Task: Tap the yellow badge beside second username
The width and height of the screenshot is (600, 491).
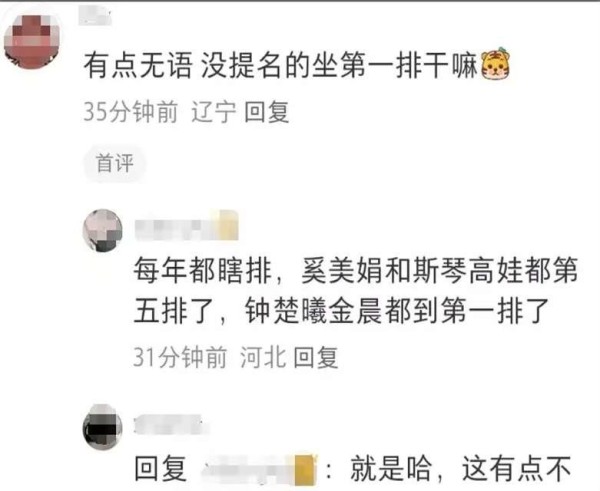Action: click(228, 225)
